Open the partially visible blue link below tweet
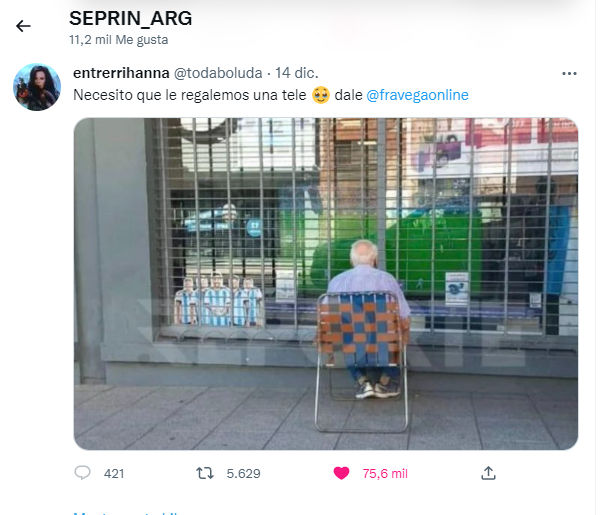611x515 pixels. point(127,513)
